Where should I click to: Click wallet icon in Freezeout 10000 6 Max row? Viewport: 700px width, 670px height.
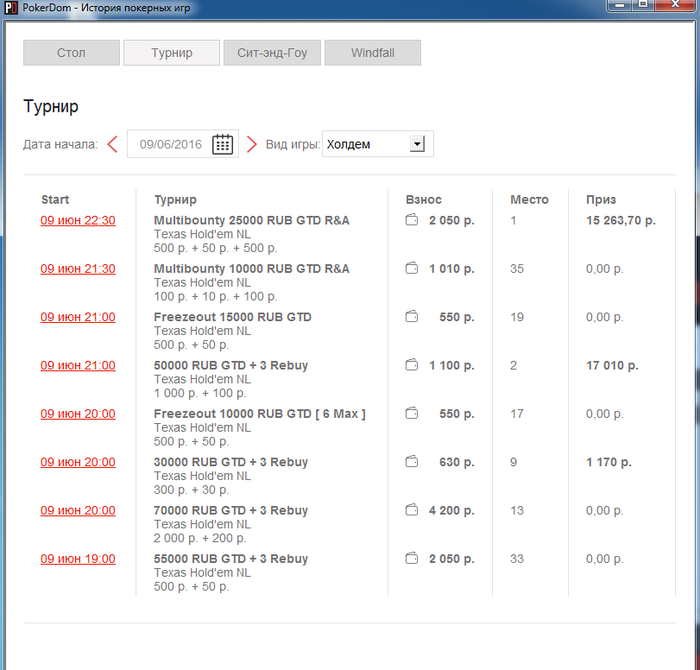point(412,413)
